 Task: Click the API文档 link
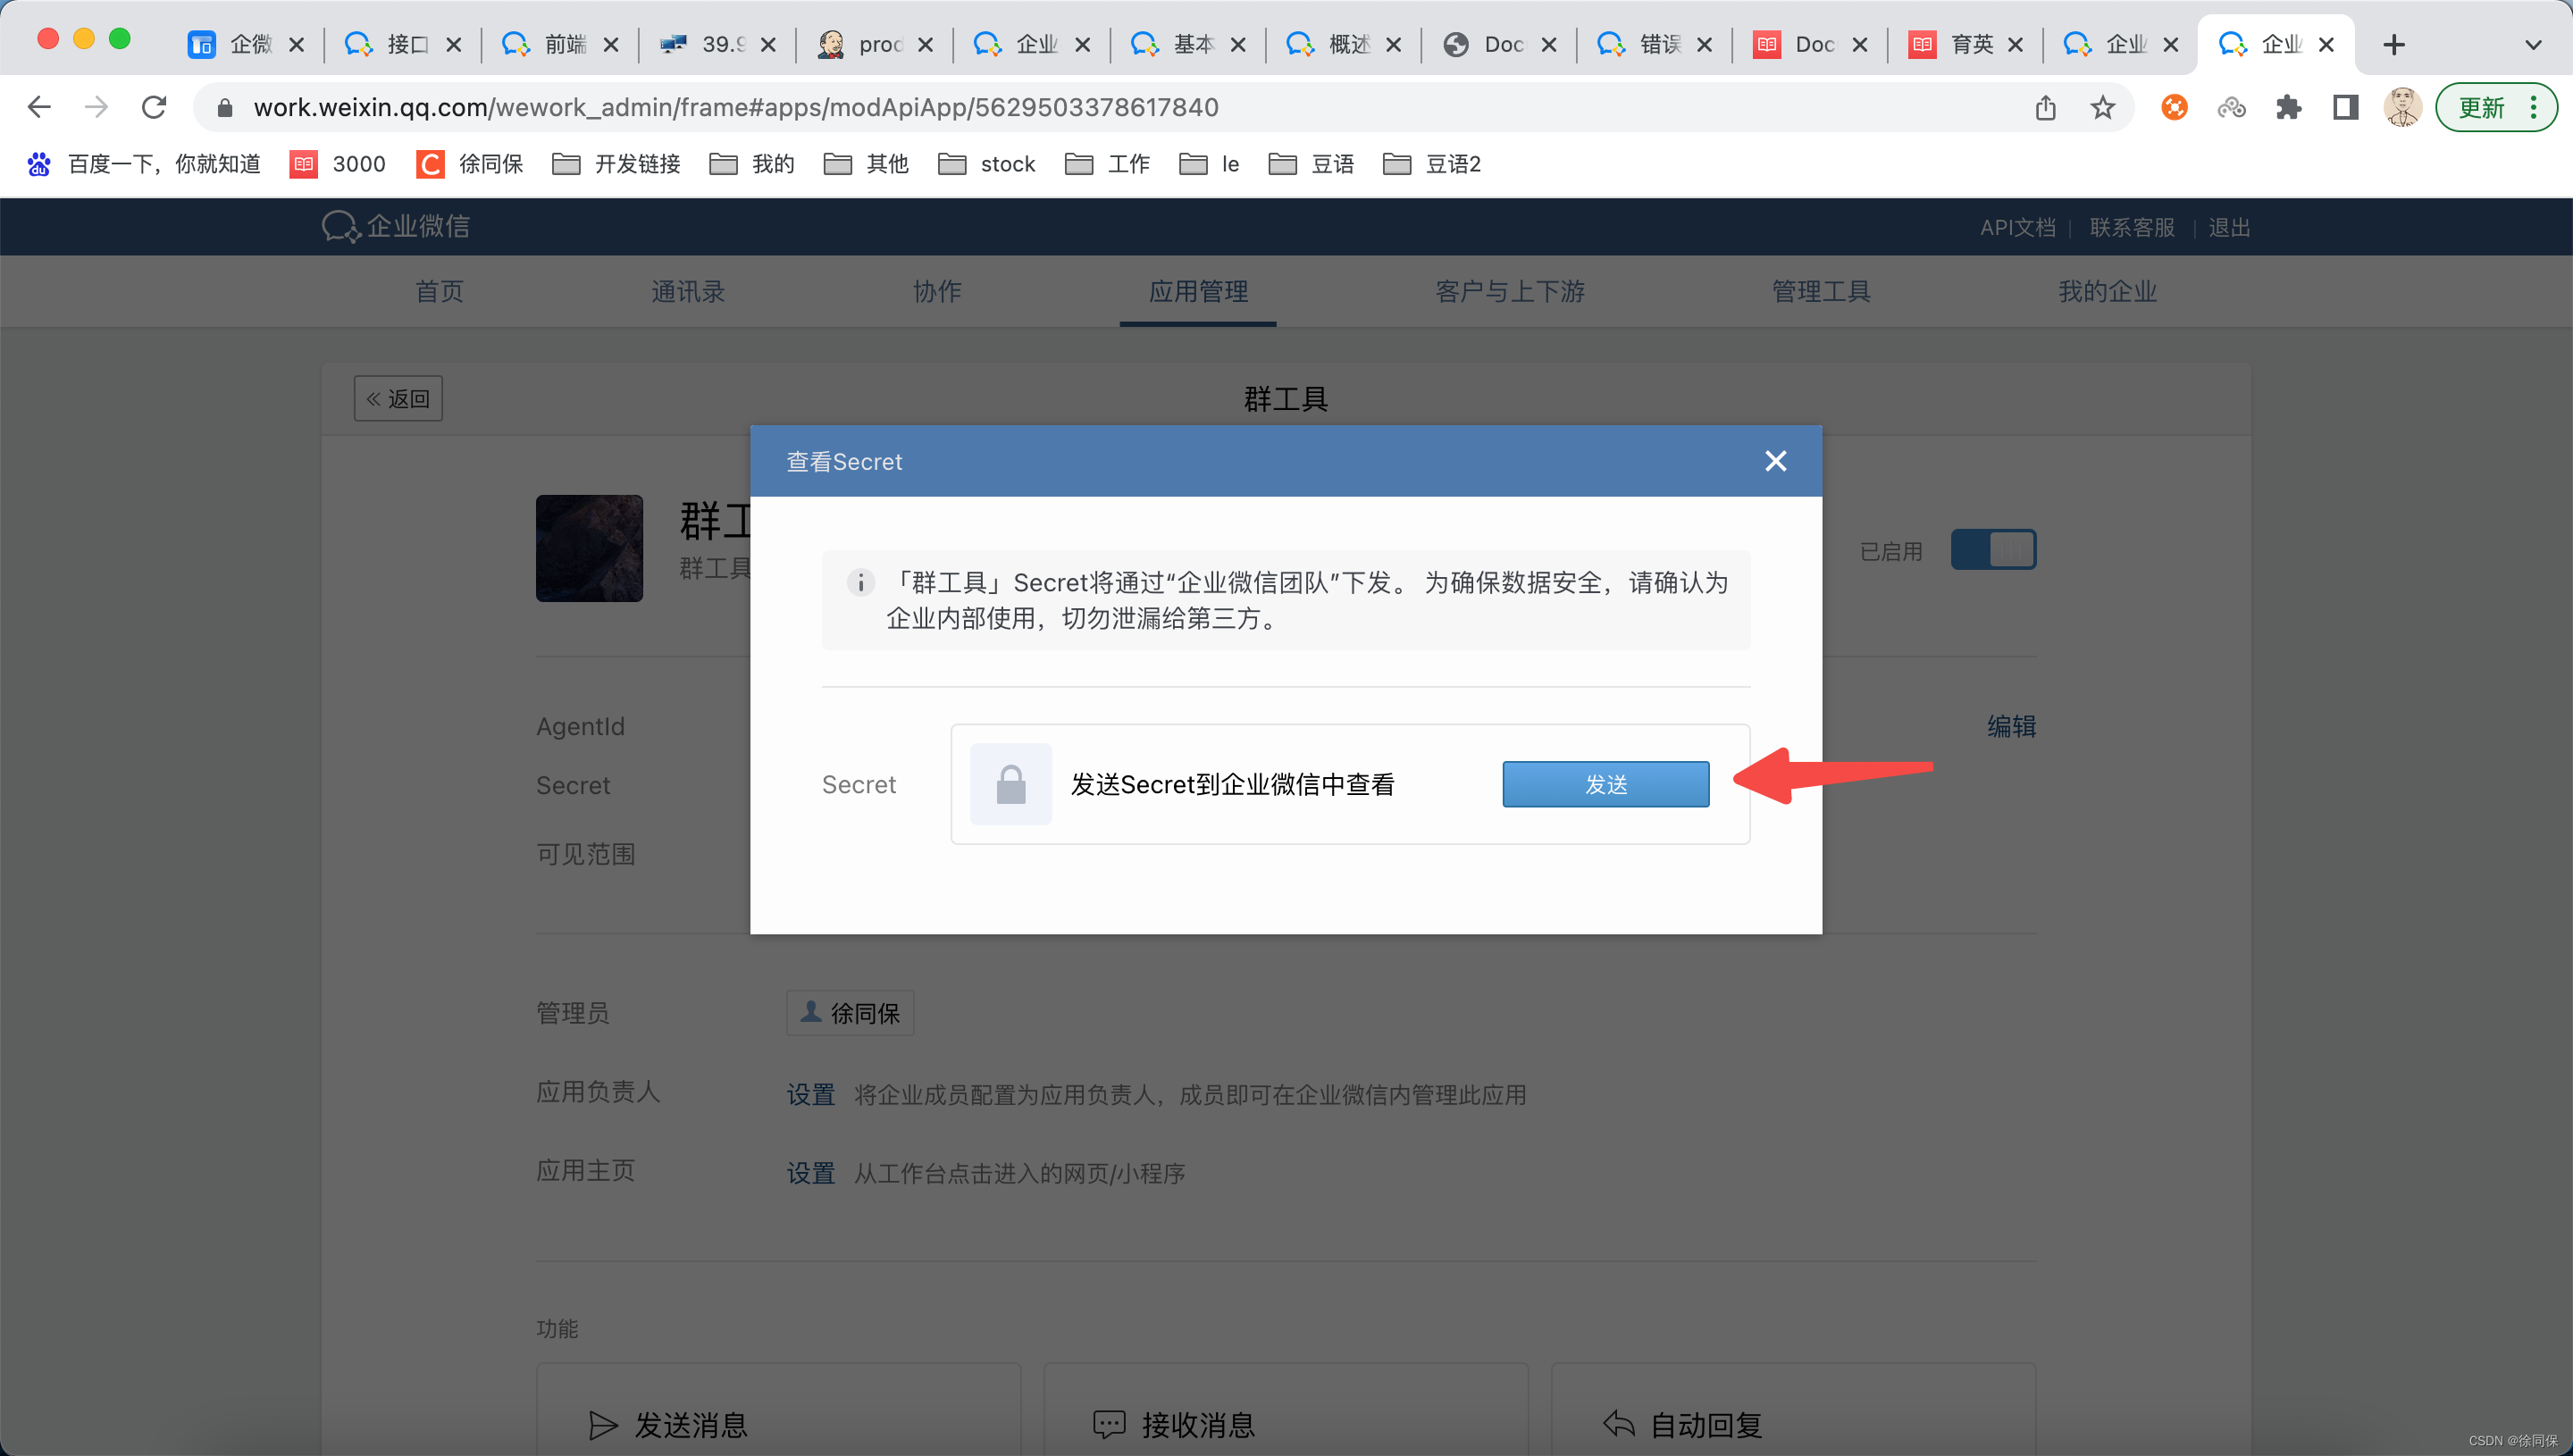pyautogui.click(x=2017, y=227)
